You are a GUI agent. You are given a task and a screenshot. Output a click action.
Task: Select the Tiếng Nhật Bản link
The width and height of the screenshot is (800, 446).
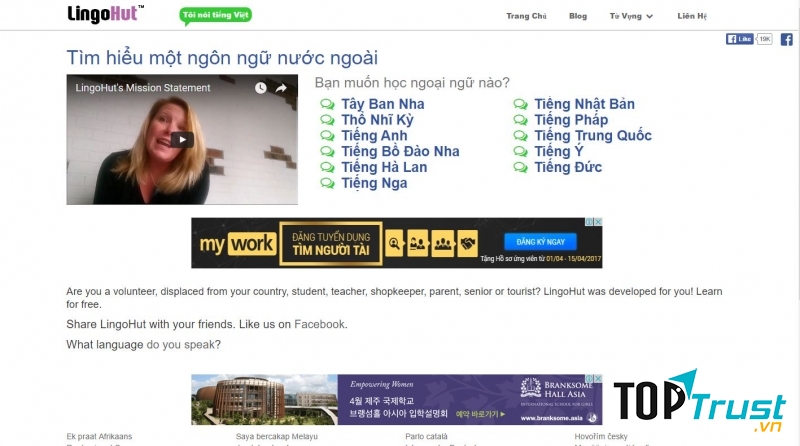[584, 104]
